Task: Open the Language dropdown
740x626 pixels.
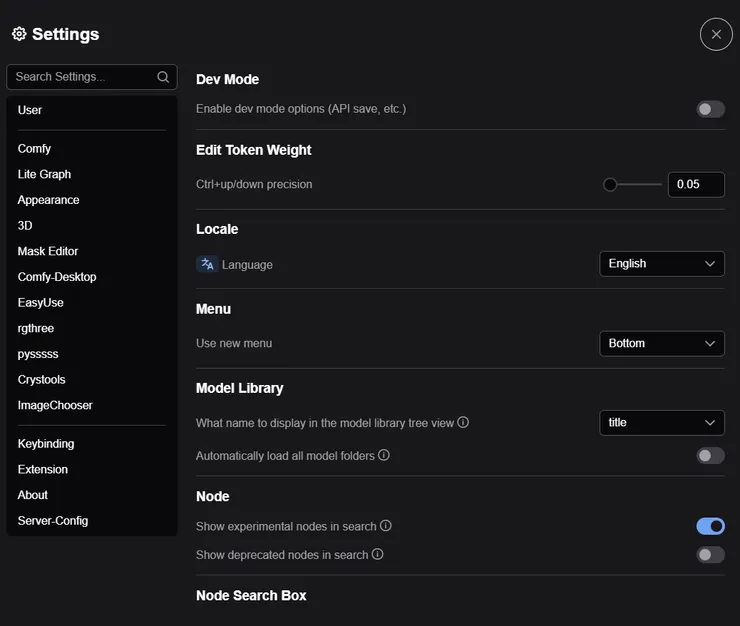Action: click(662, 264)
